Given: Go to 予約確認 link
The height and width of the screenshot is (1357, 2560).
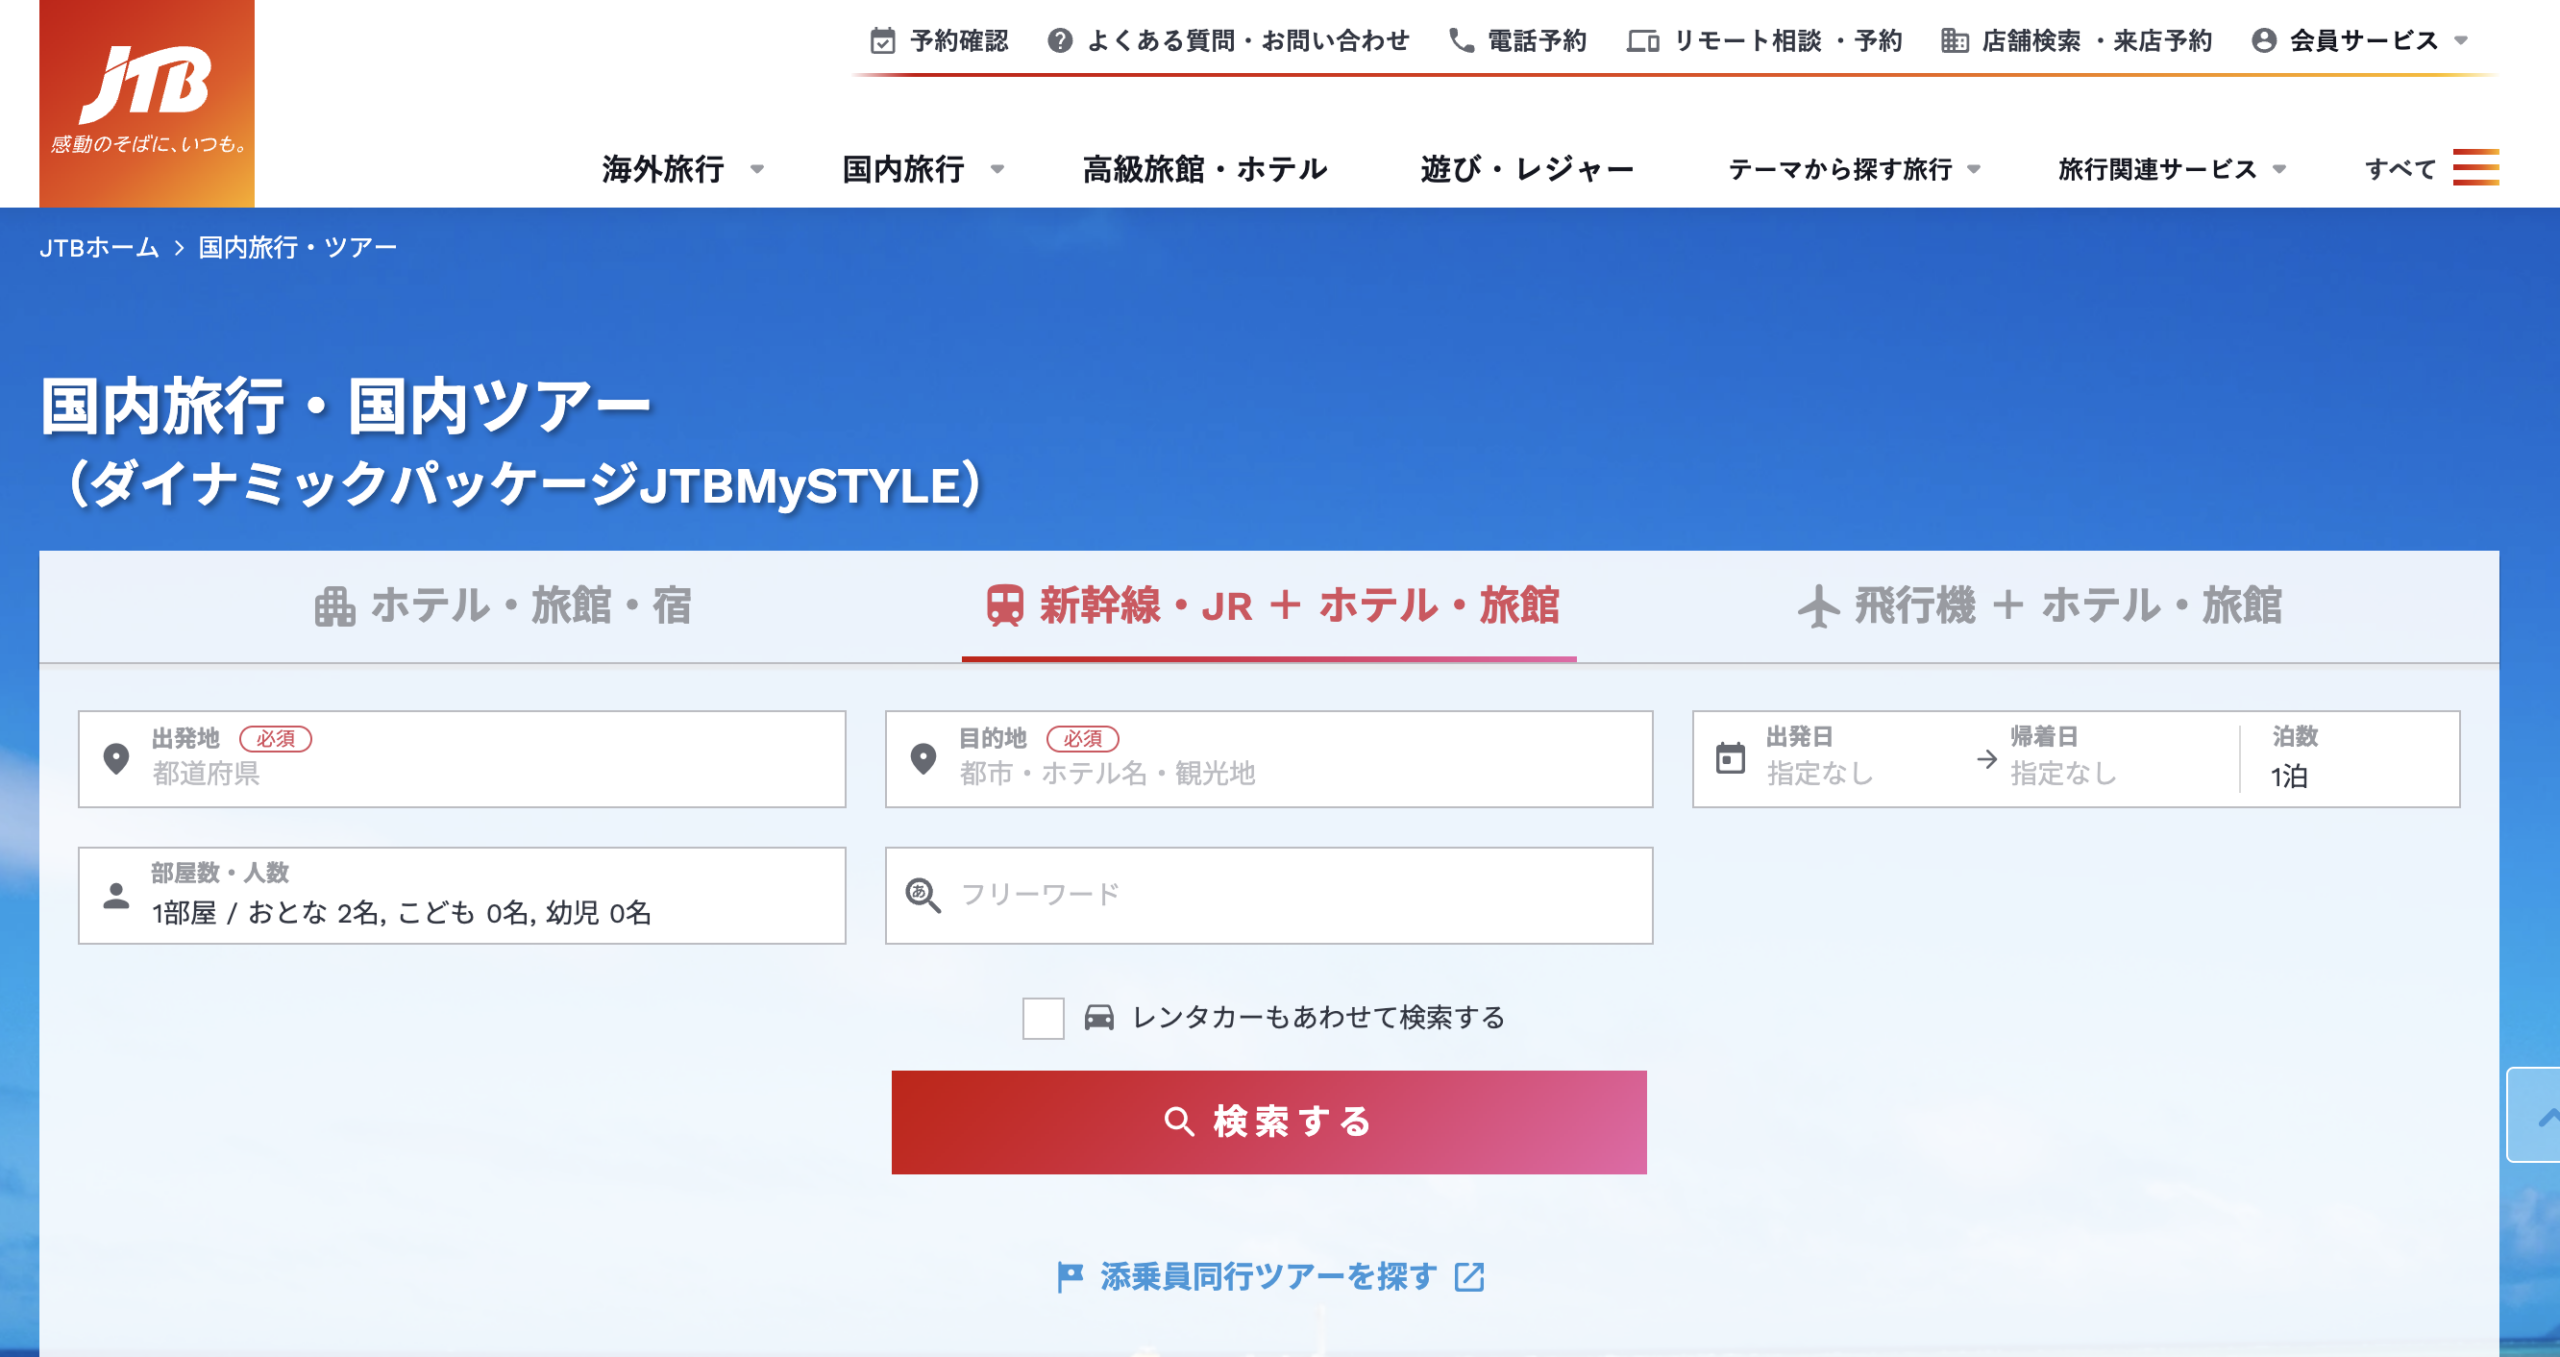Looking at the screenshot, I should click(939, 41).
